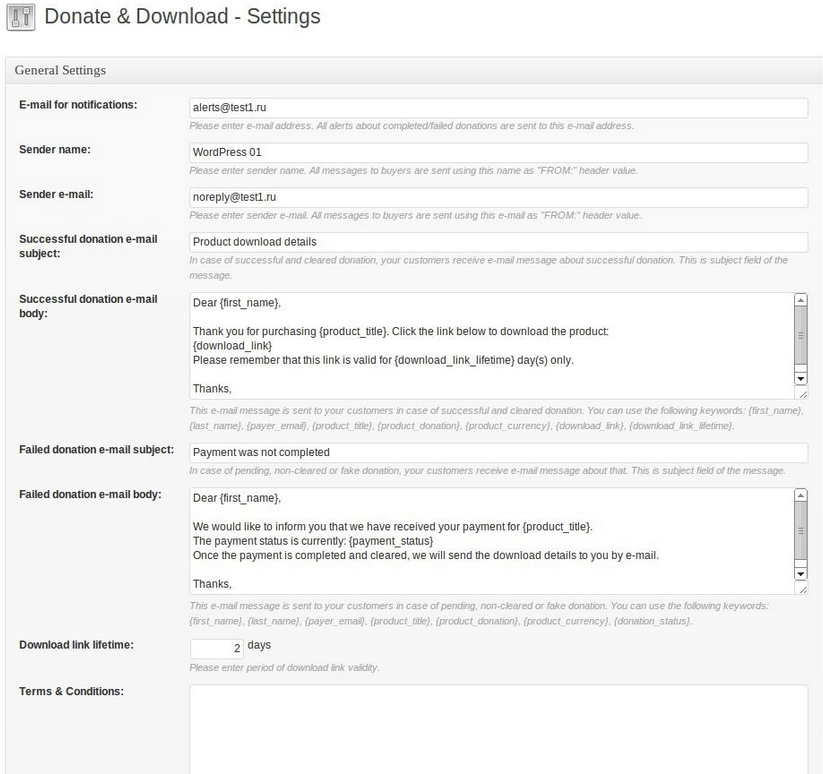Click the 'days' unit text

(259, 645)
